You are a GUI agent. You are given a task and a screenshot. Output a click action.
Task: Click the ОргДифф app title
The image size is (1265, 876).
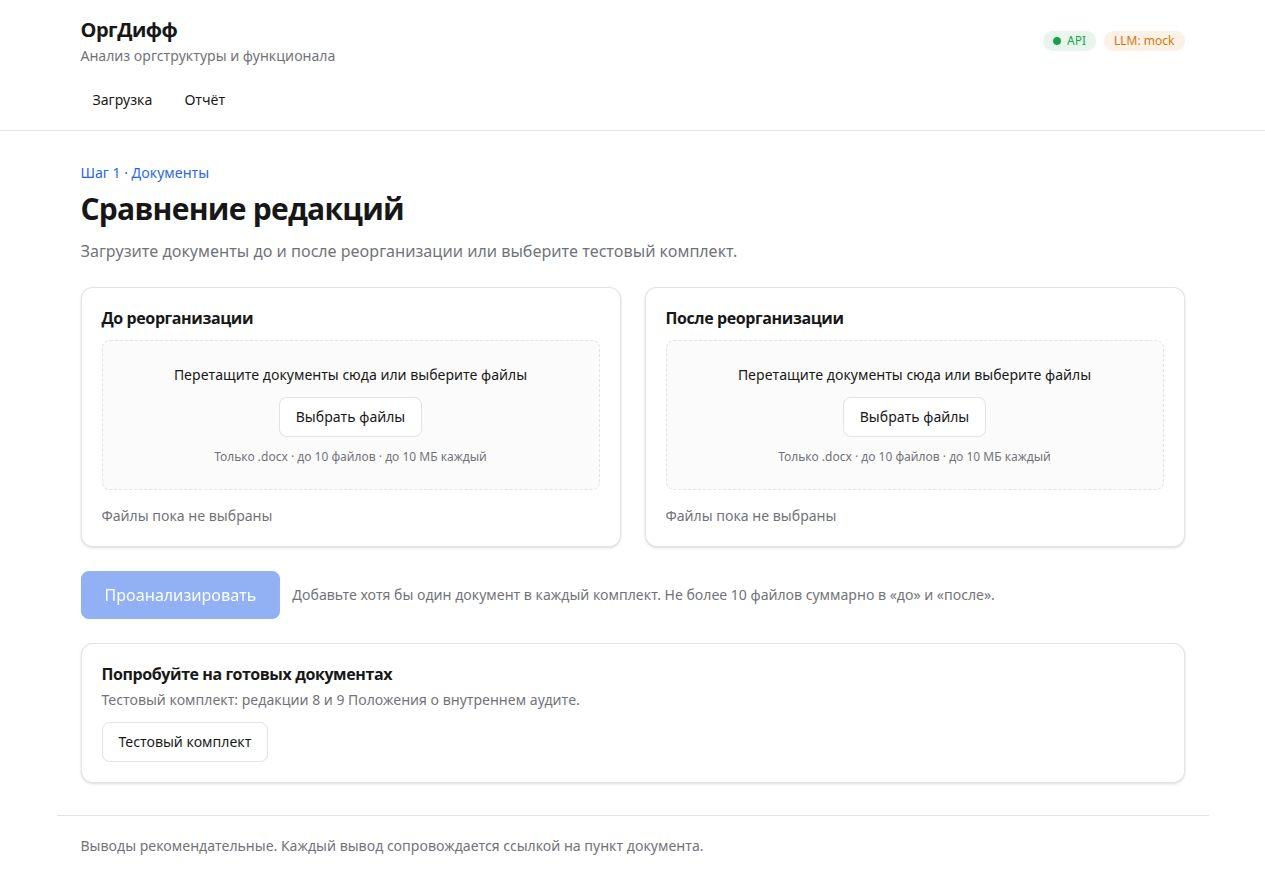[x=129, y=30]
